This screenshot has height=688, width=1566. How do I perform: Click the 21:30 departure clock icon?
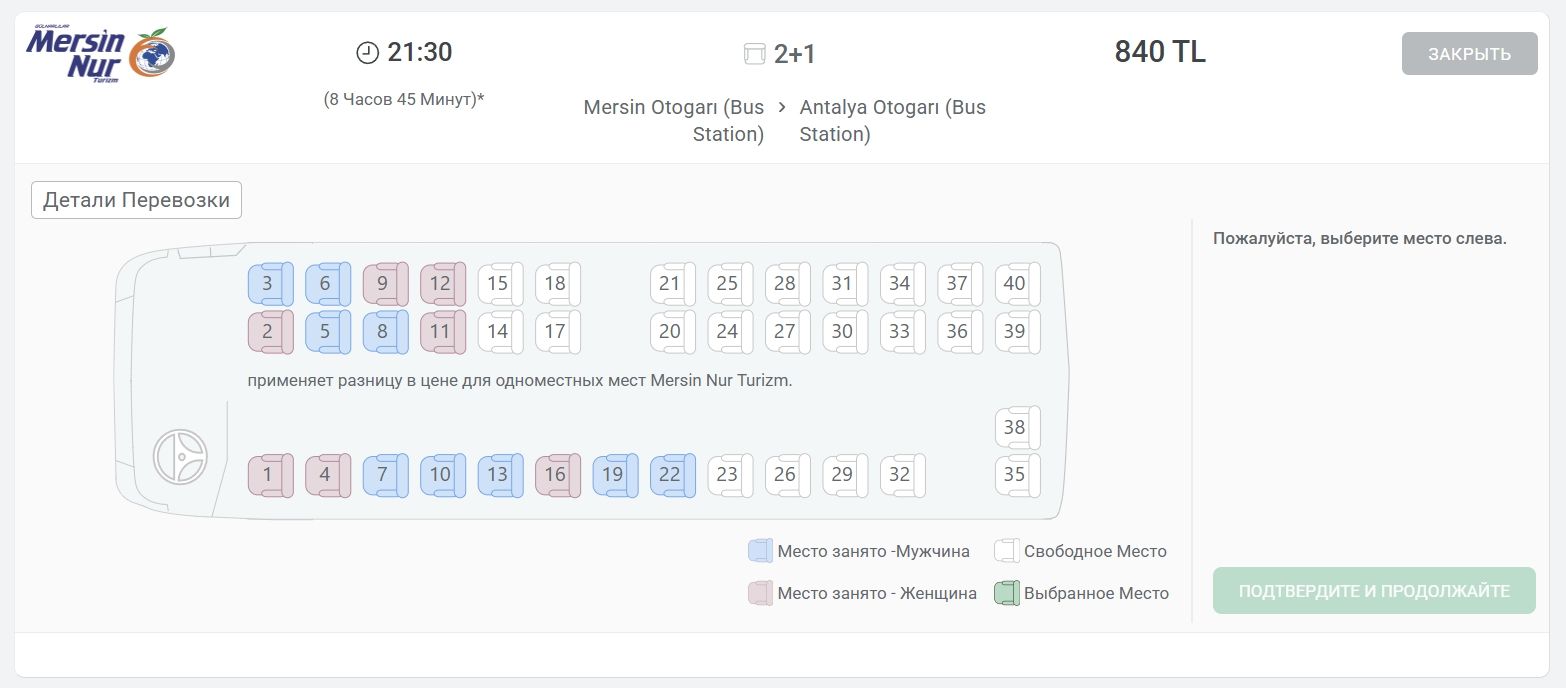(x=368, y=53)
